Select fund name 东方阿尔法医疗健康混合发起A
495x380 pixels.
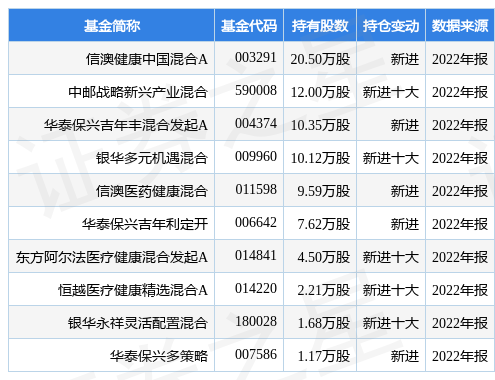pos(112,257)
